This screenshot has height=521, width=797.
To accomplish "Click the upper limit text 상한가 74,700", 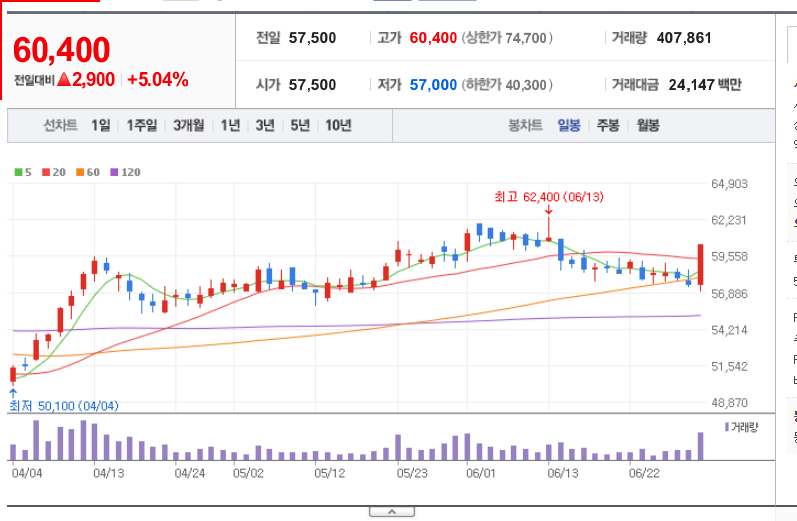I will pos(507,38).
